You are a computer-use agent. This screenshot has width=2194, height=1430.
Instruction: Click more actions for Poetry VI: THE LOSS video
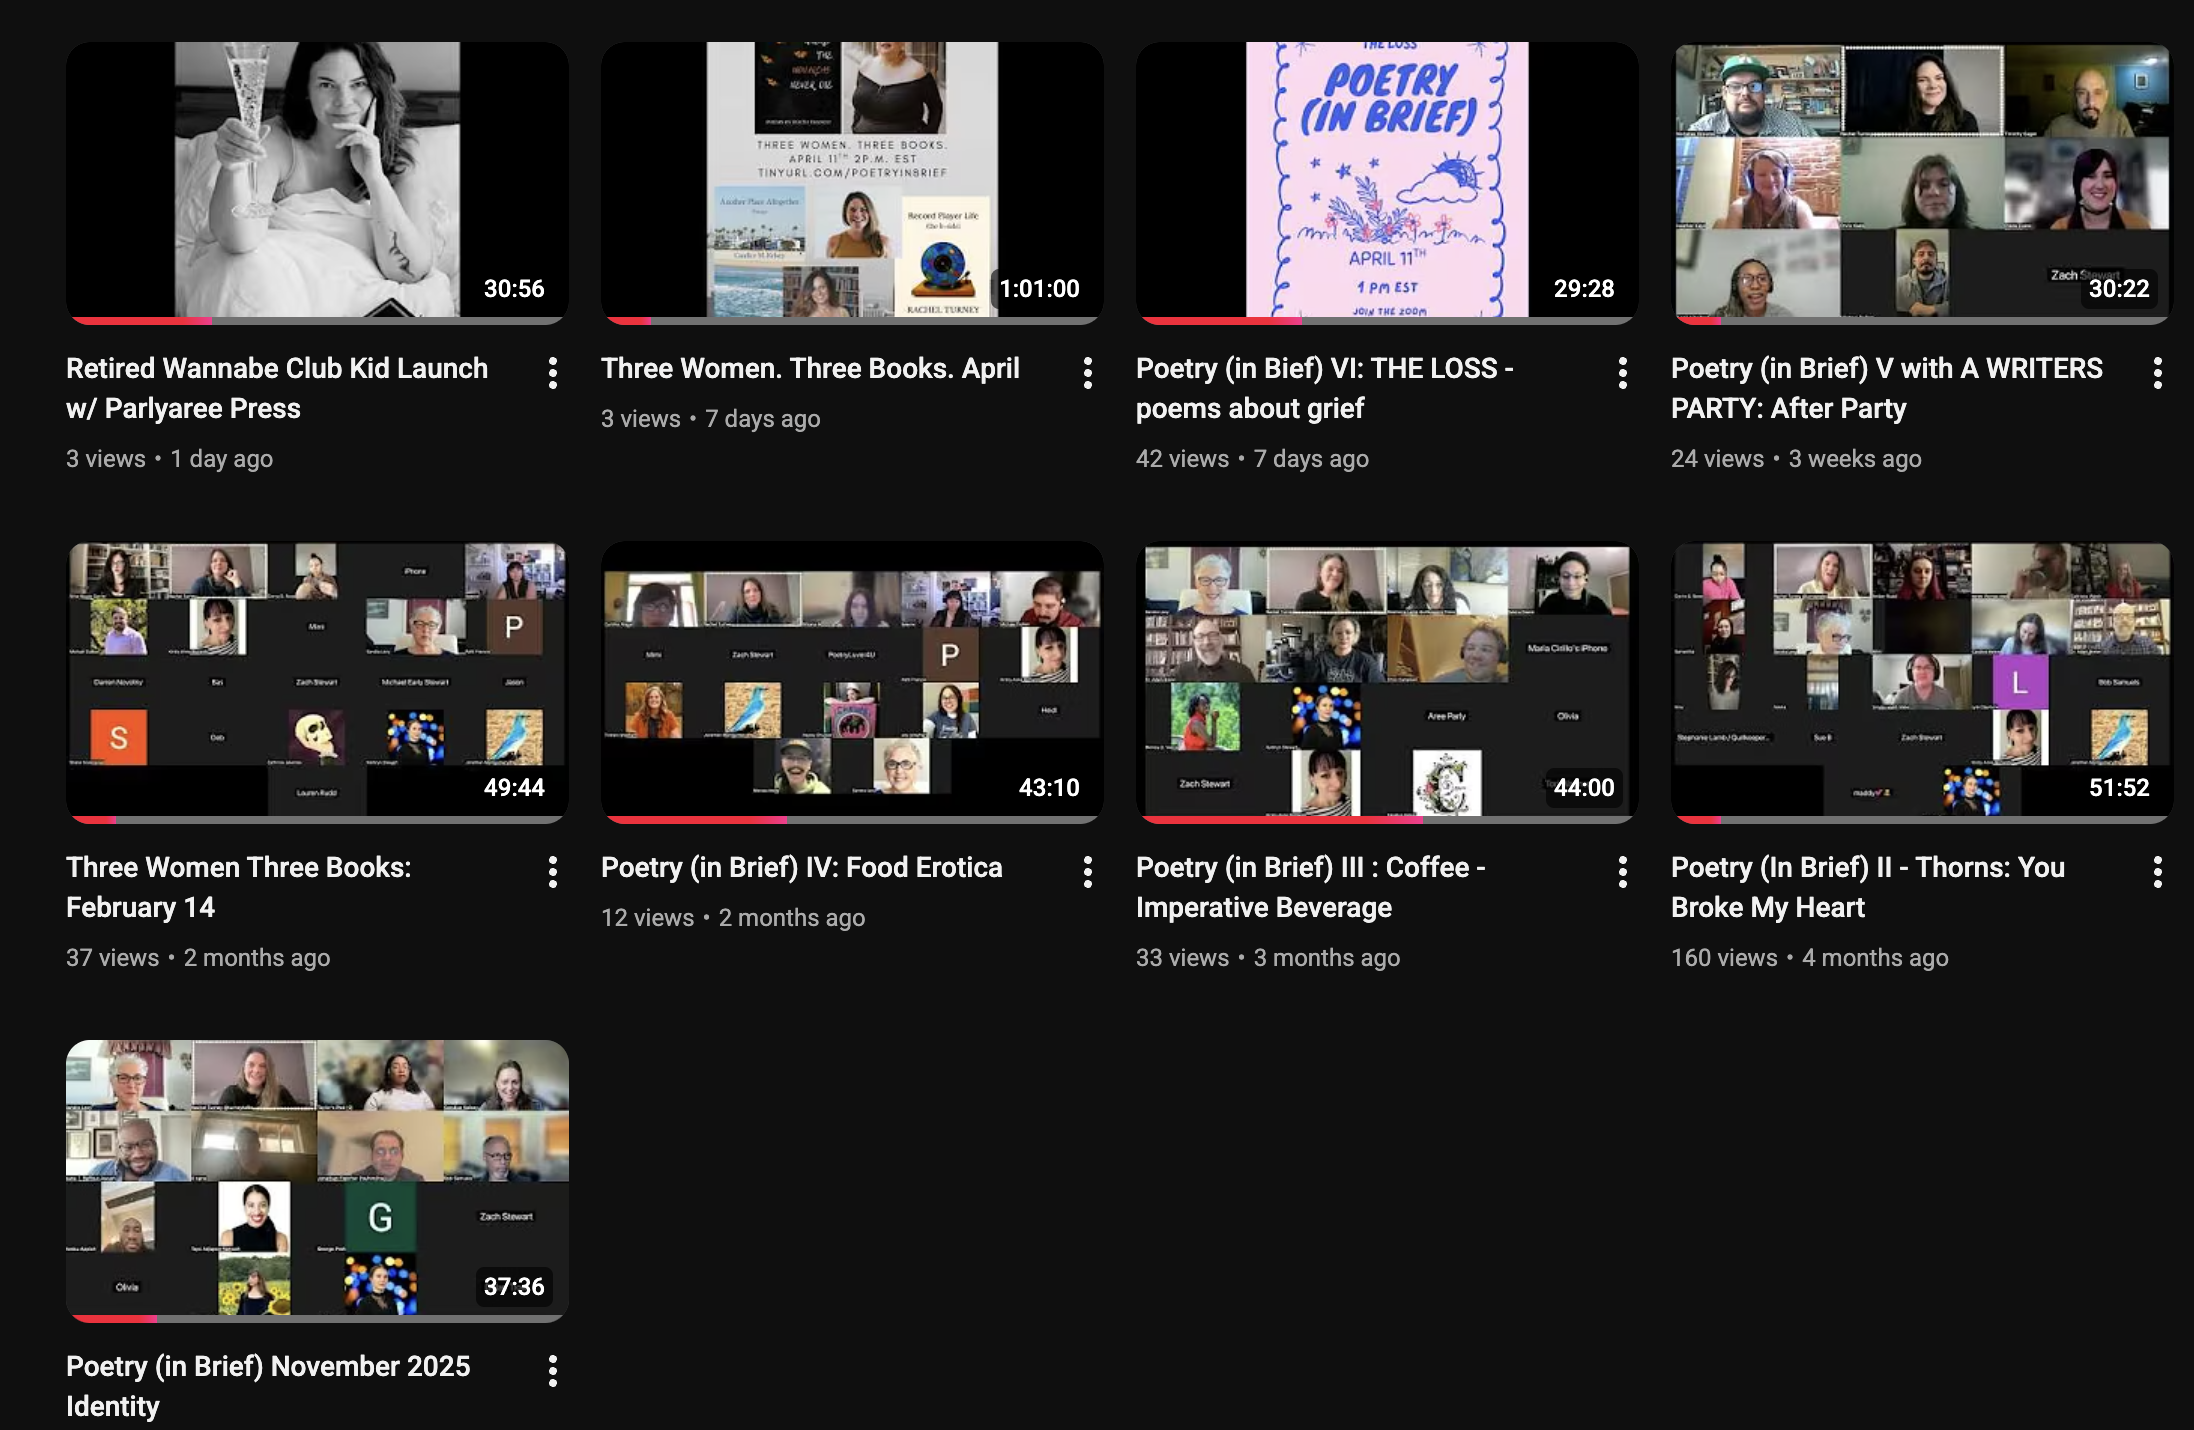tap(1622, 373)
